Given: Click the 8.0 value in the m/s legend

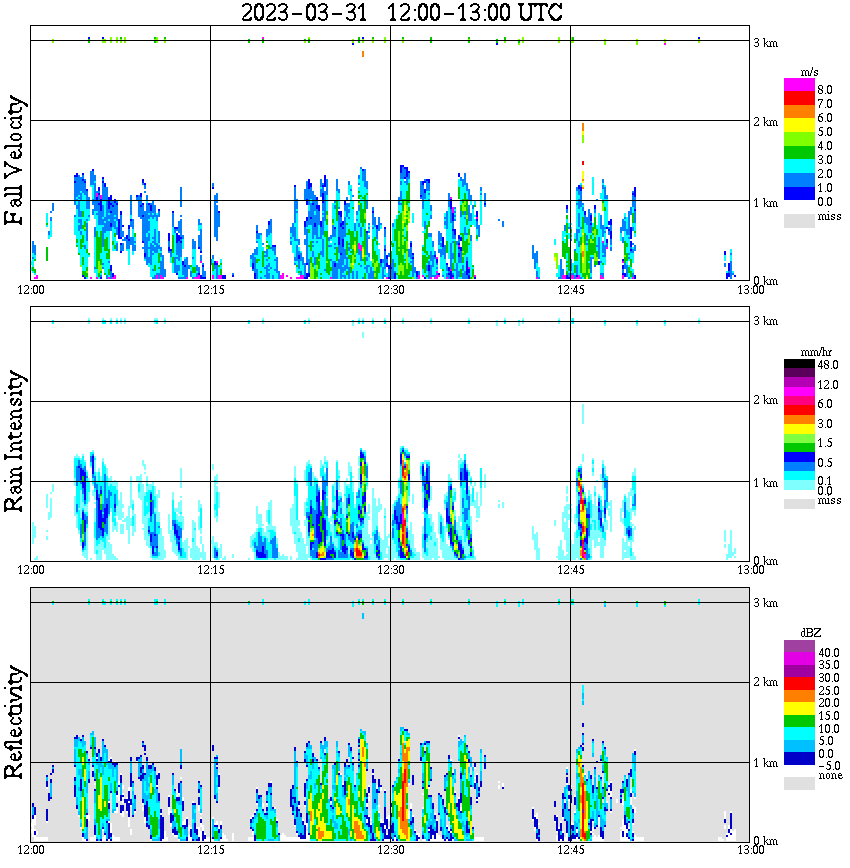Looking at the screenshot, I should click(x=825, y=90).
